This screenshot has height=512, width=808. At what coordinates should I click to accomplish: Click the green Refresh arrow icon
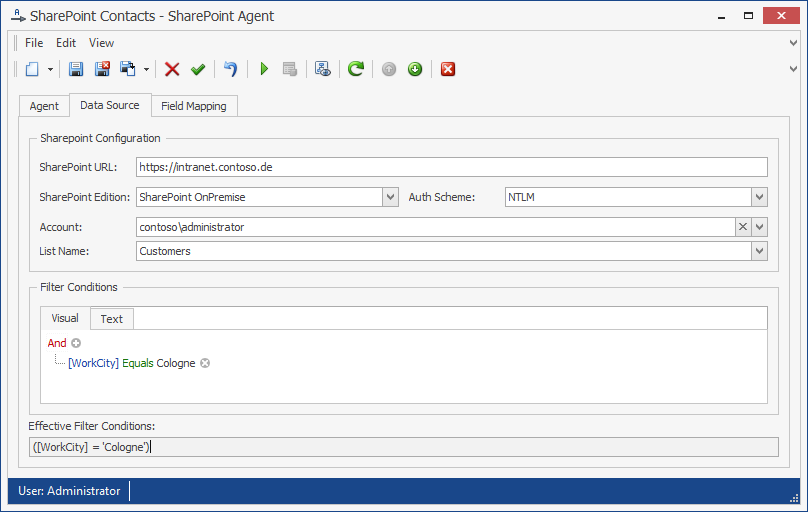coord(356,69)
